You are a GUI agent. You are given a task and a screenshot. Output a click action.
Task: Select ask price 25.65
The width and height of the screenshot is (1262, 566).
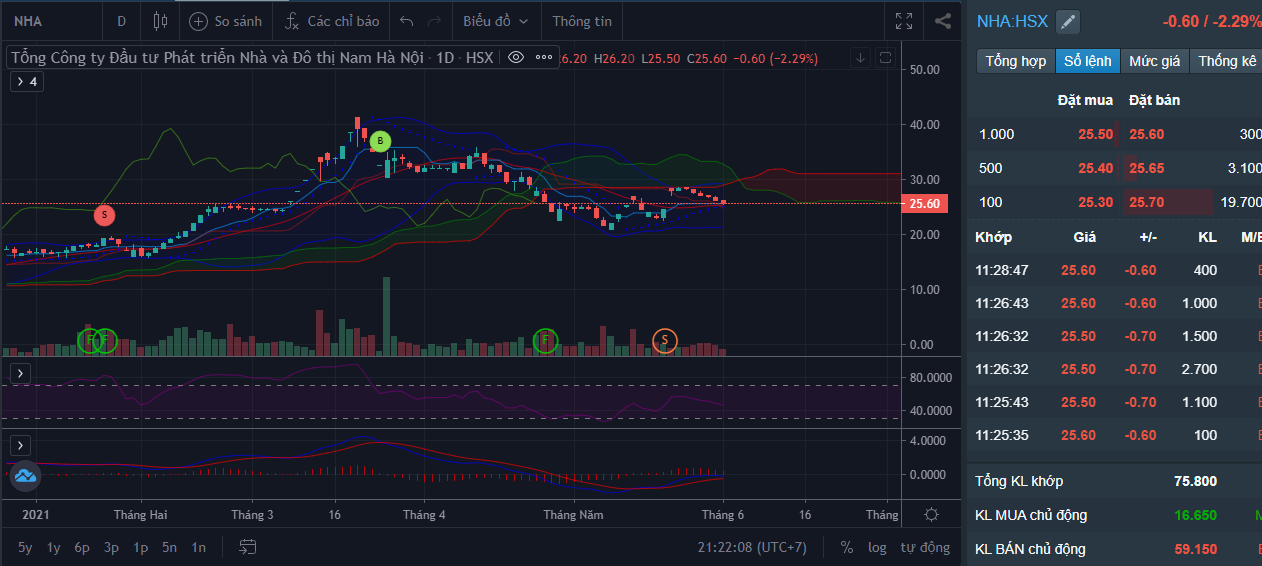coord(1146,168)
